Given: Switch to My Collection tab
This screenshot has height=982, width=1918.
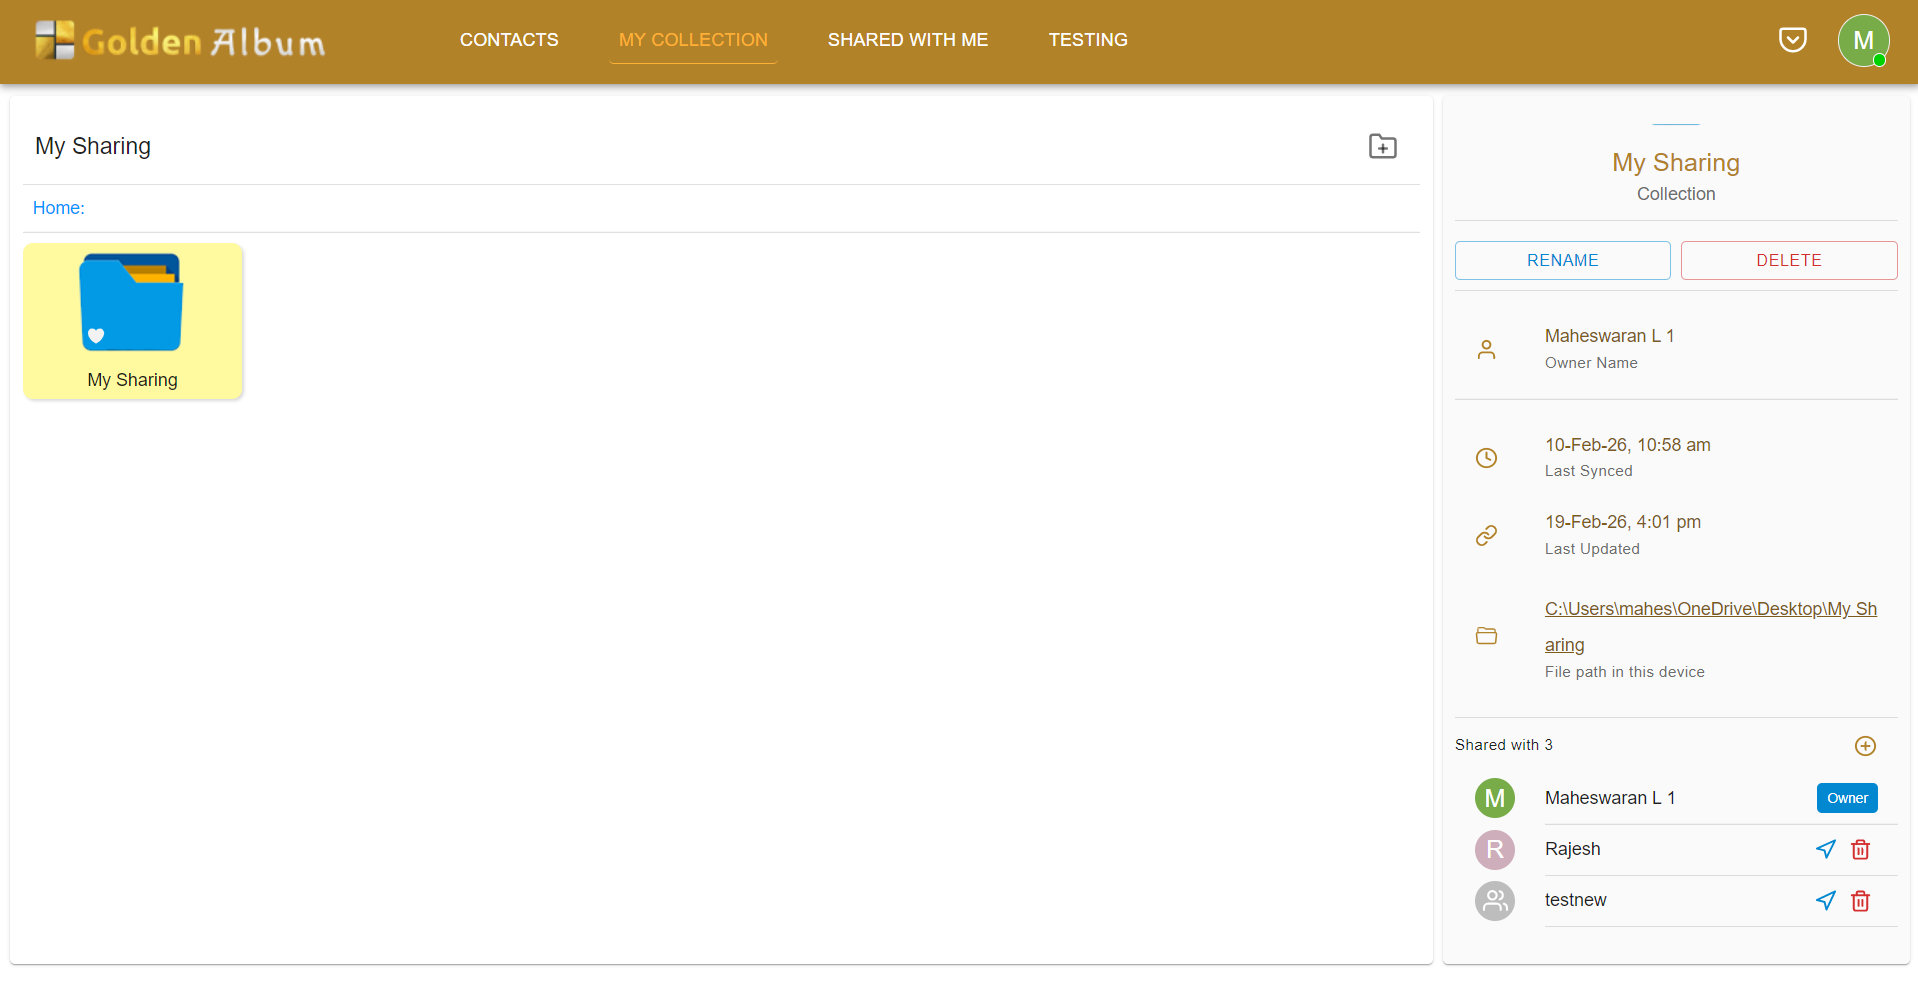Looking at the screenshot, I should tap(693, 40).
